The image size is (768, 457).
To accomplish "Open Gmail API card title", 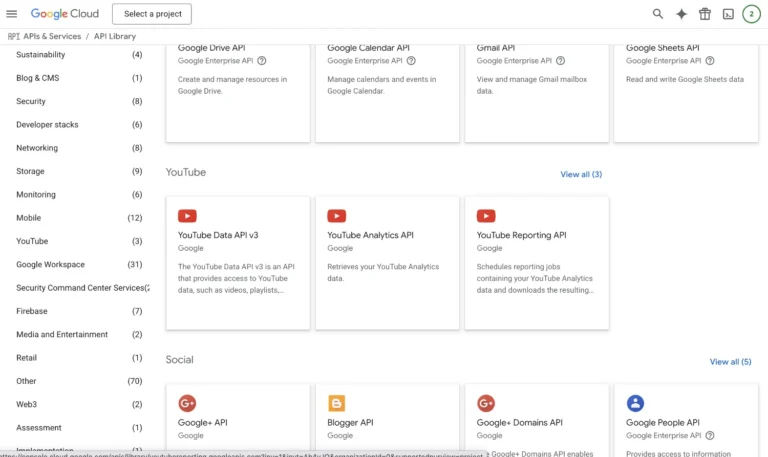I will tap(496, 48).
